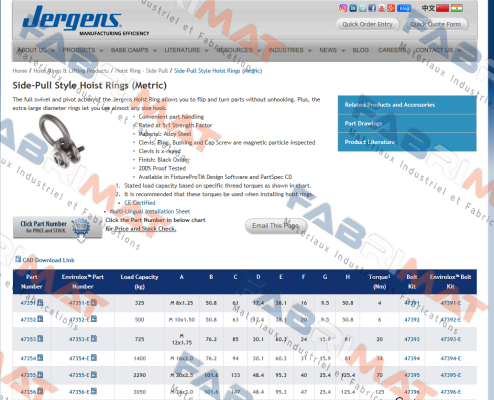Open the Instagram social icon
The width and height of the screenshot is (494, 400).
point(343,8)
